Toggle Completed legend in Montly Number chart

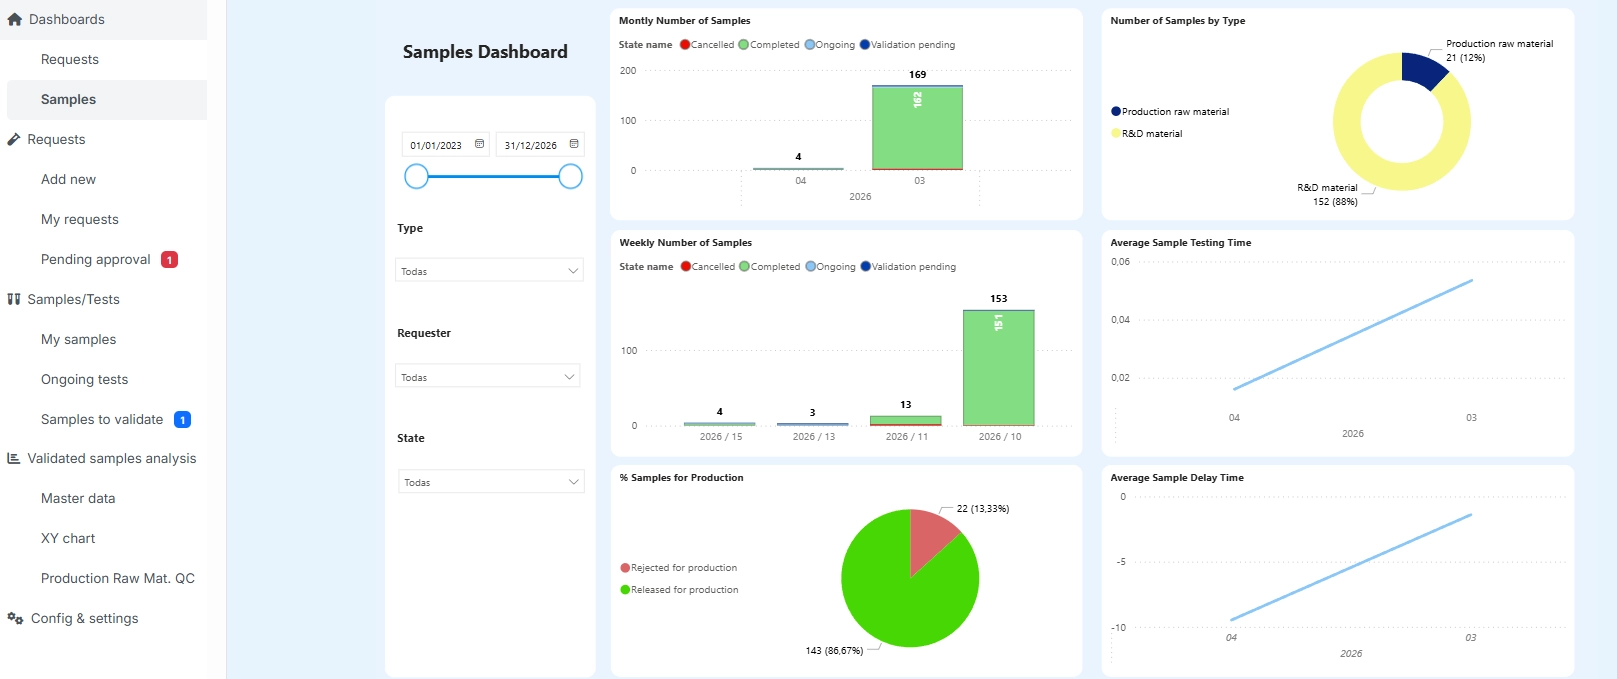pyautogui.click(x=769, y=45)
